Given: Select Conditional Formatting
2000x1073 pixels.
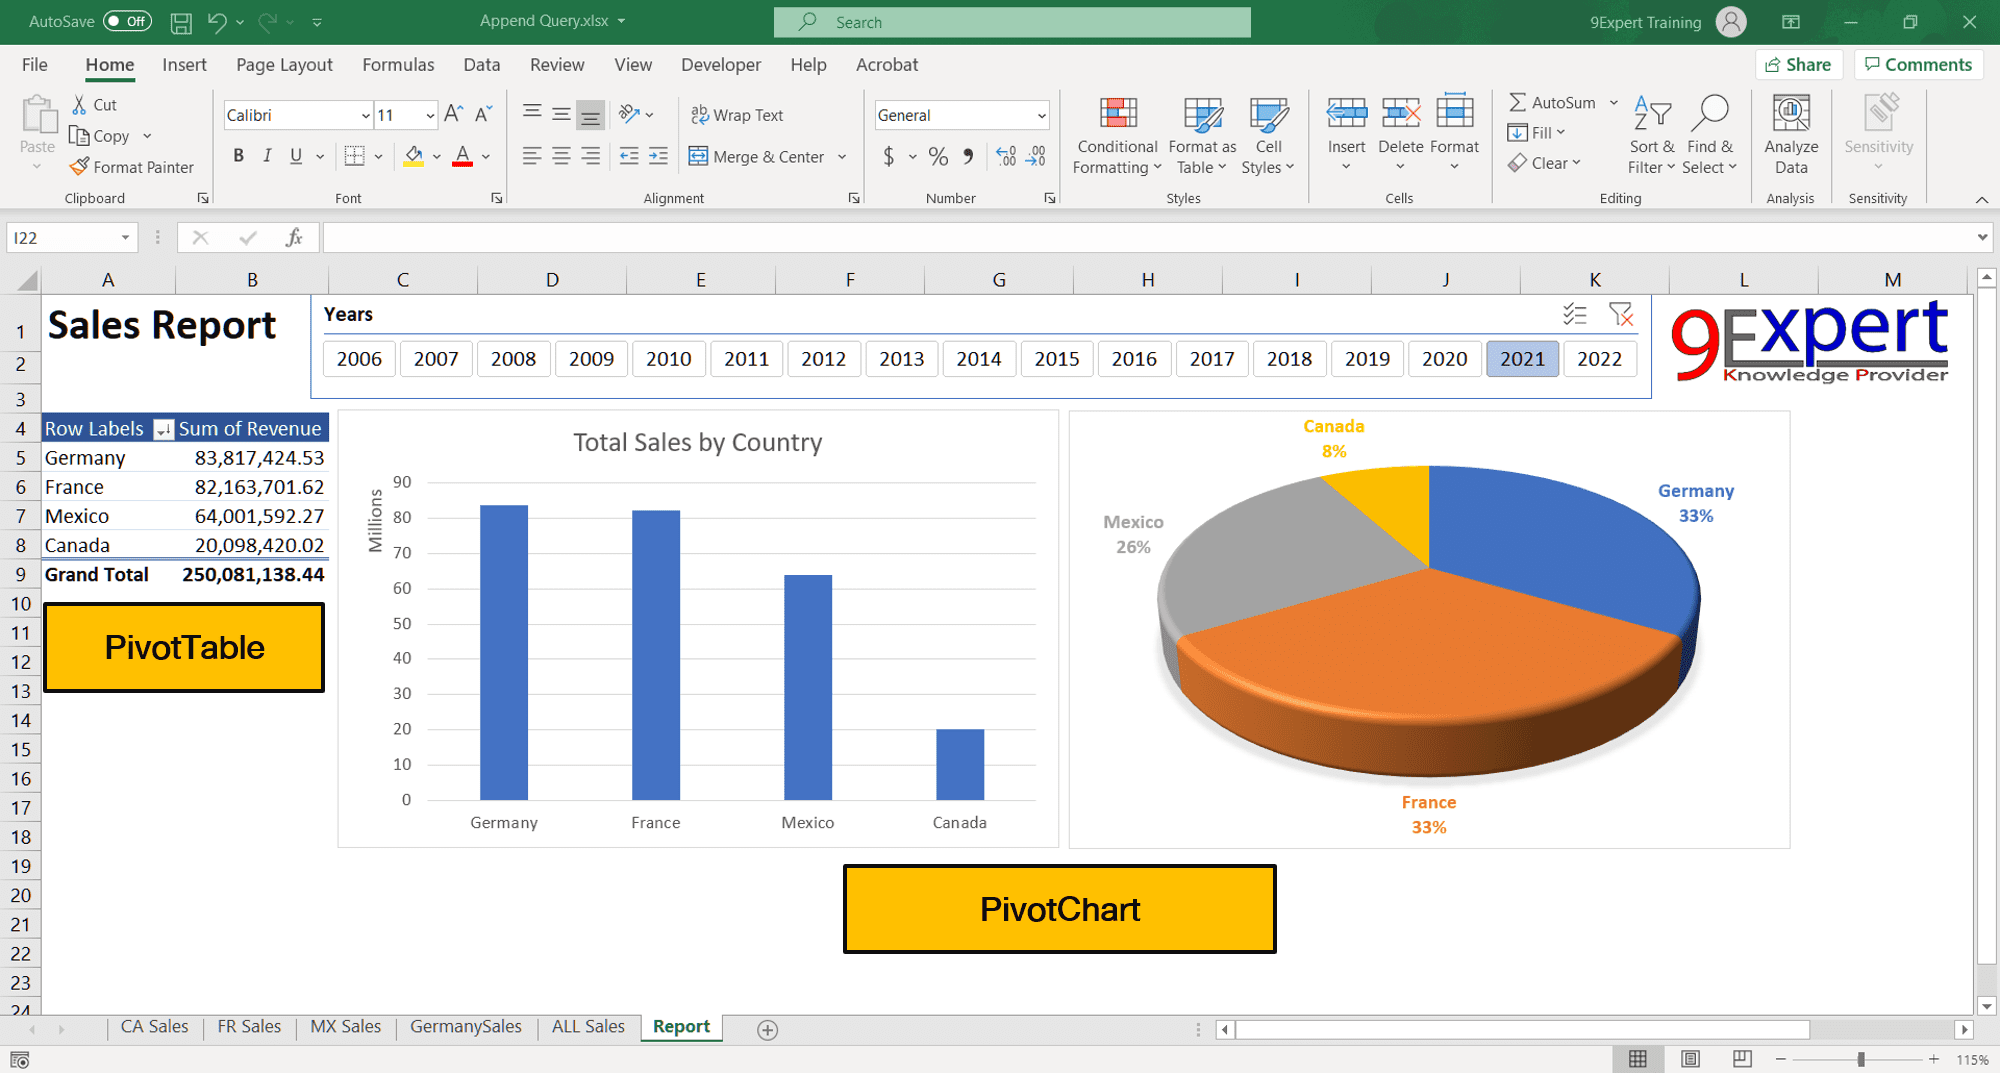Looking at the screenshot, I should [x=1116, y=135].
